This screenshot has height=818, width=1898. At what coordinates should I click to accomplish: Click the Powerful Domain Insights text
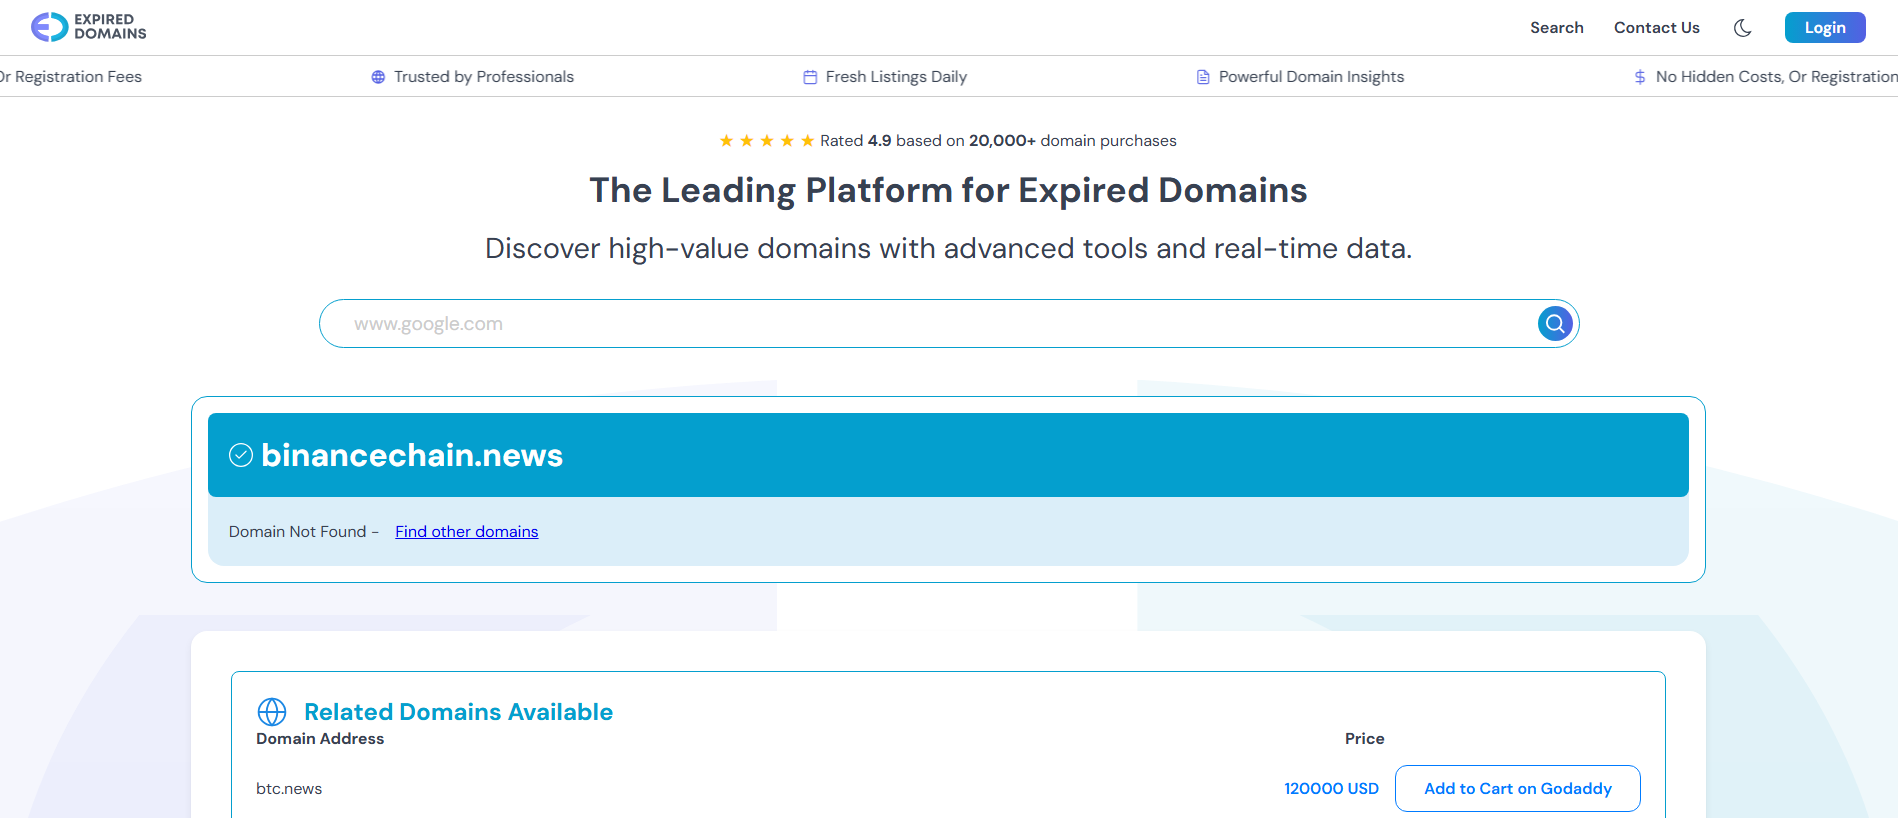(1311, 77)
